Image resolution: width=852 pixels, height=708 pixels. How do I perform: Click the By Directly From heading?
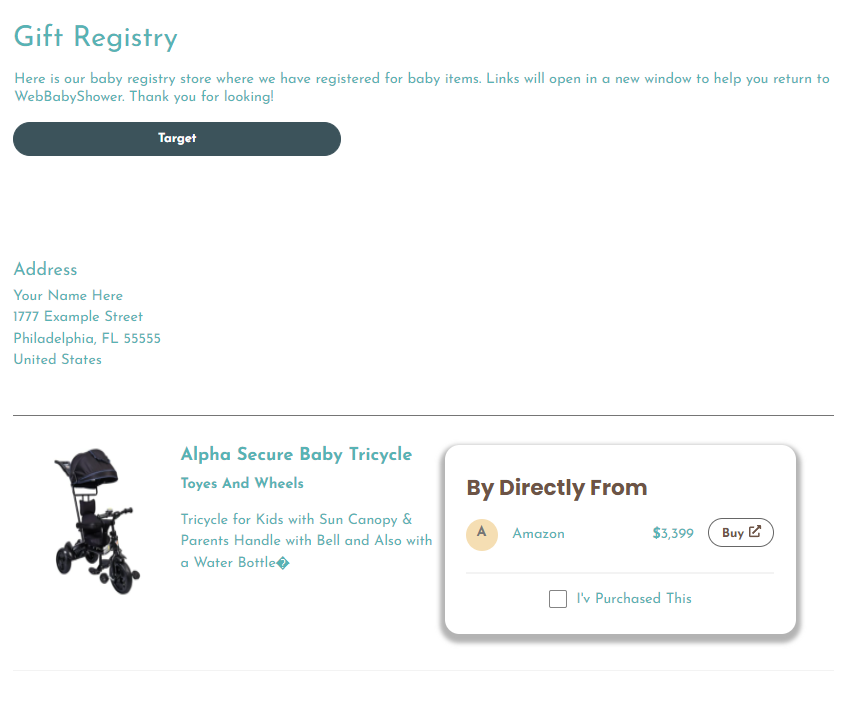tap(556, 488)
